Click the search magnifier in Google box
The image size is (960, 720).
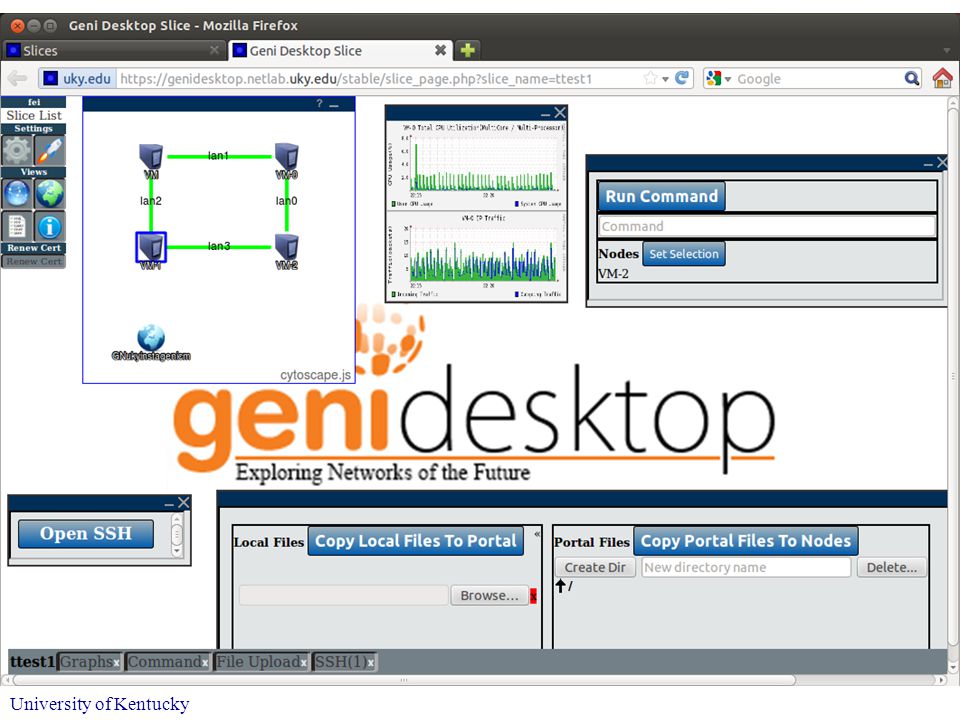(x=912, y=78)
